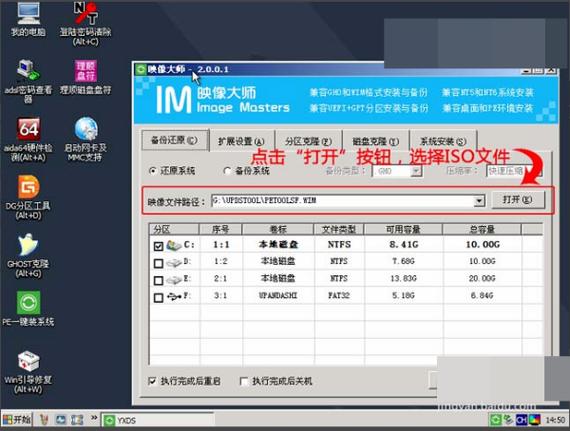Check the E: partition checkbox
Viewport: 570px width, 431px height.
click(x=158, y=280)
